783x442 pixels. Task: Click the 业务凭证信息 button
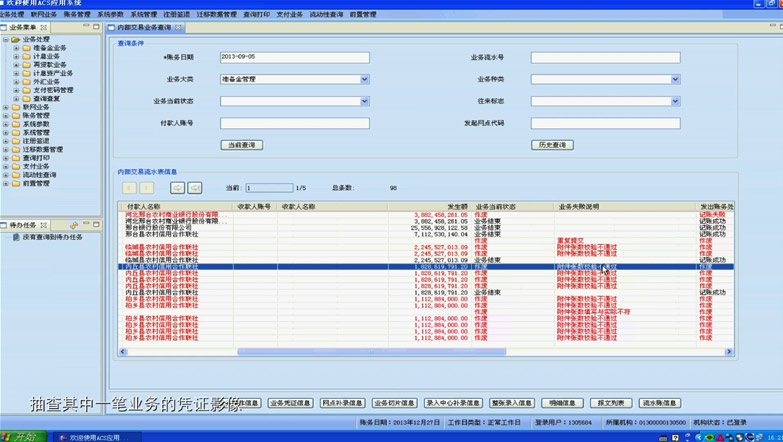290,403
